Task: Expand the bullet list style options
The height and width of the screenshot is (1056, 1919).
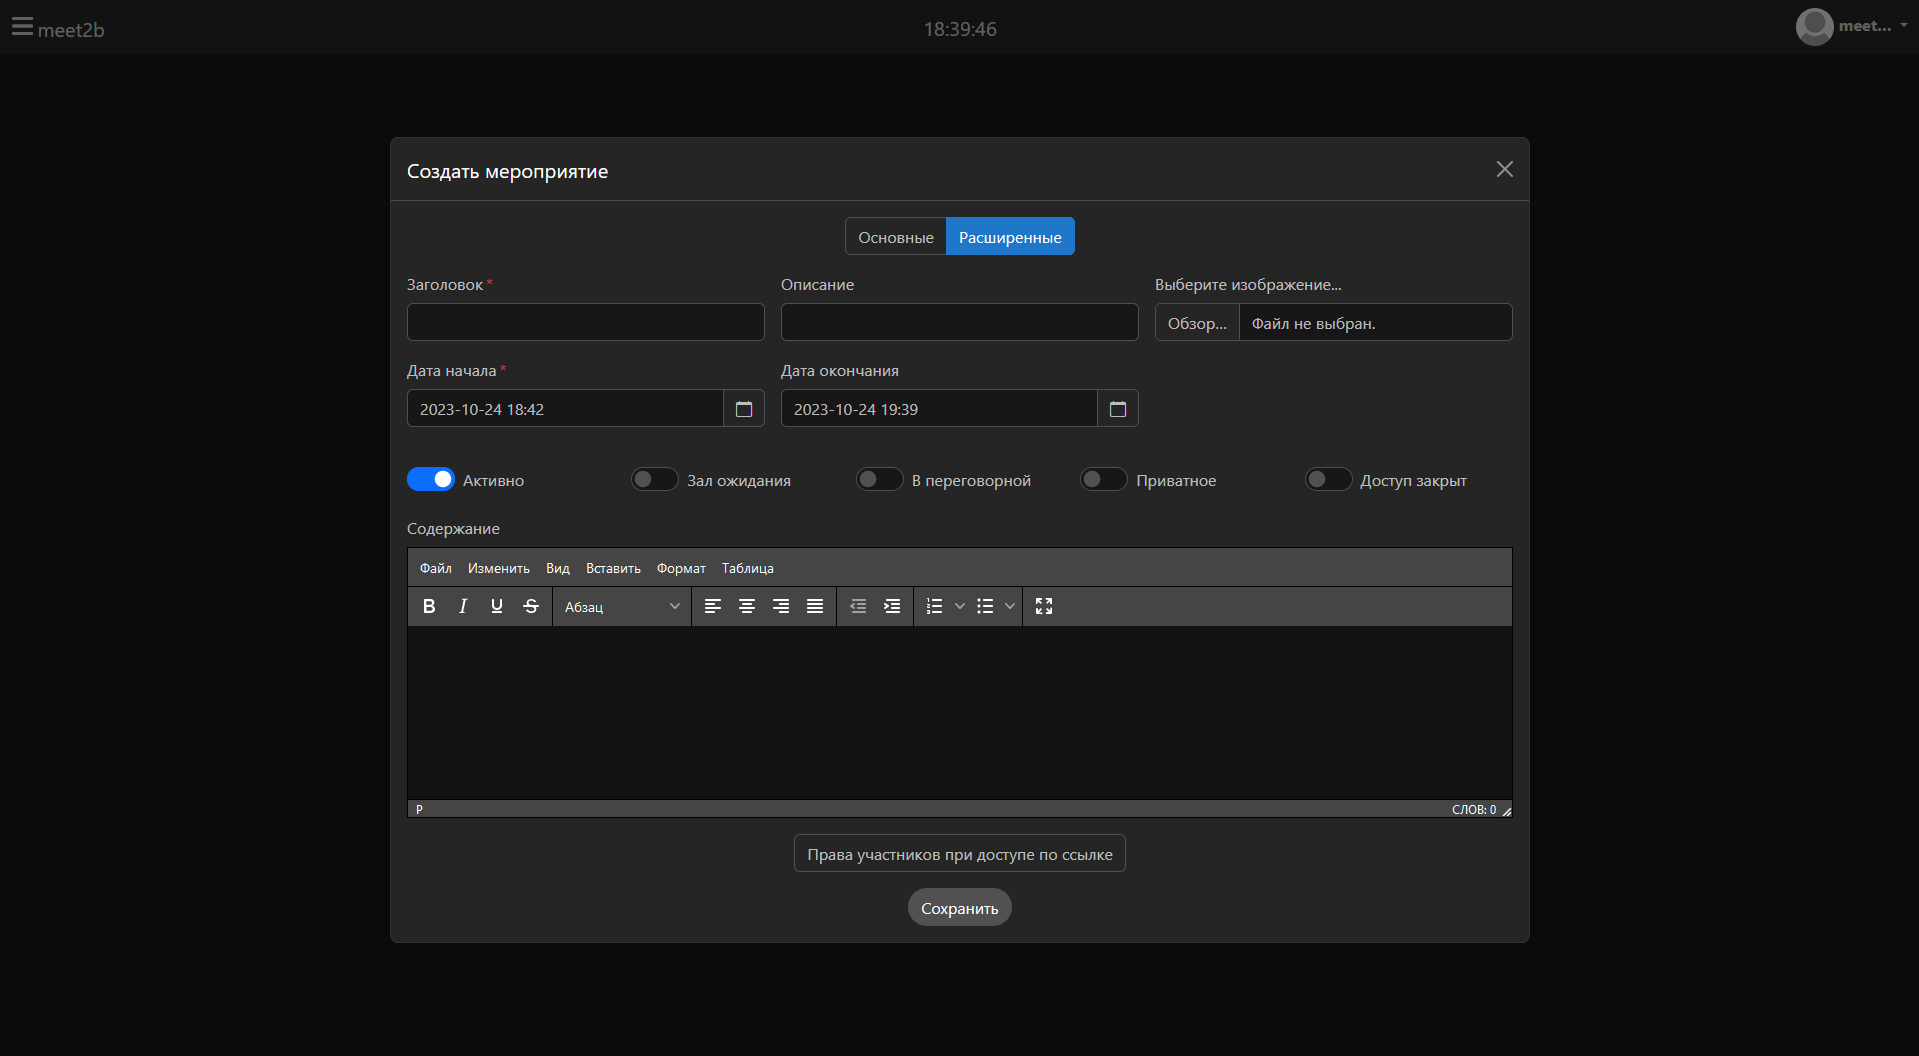Action: click(x=1010, y=606)
